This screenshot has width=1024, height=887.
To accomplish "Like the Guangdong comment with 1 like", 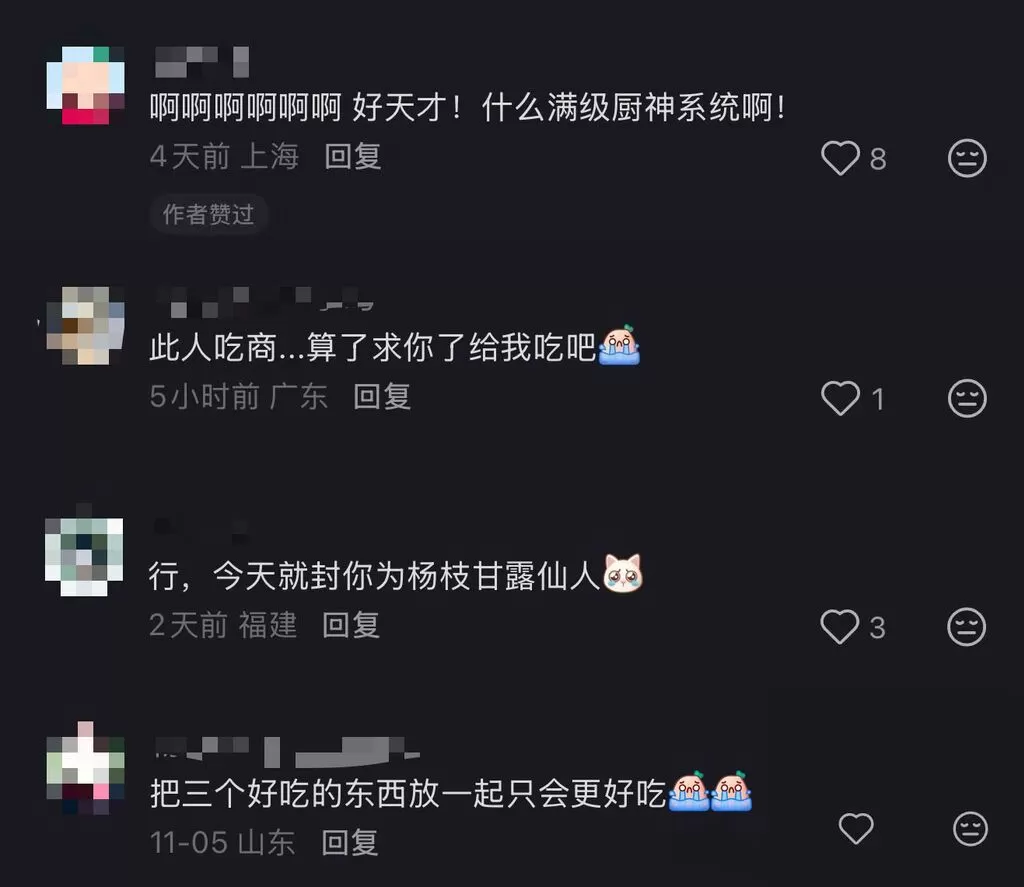I will (840, 398).
